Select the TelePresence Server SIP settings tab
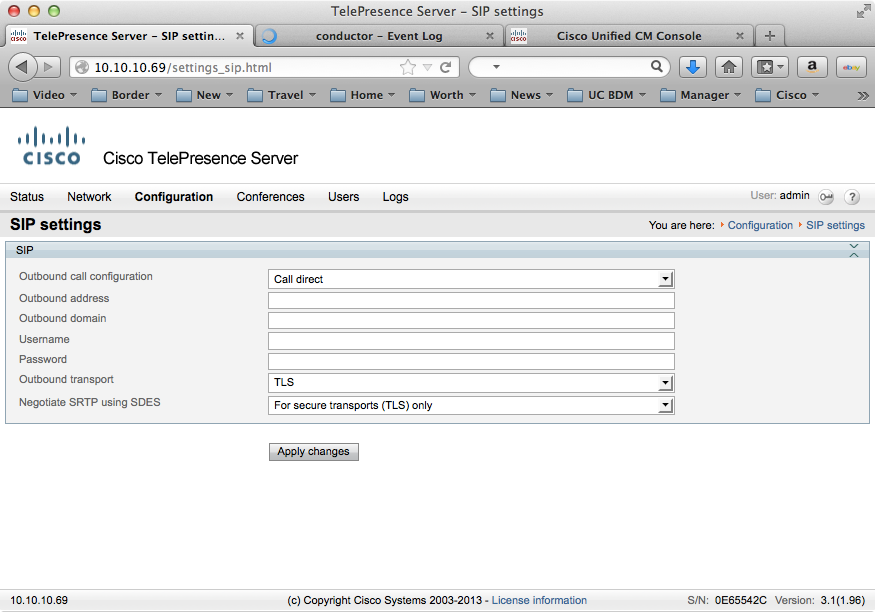This screenshot has height=612, width=875. click(x=129, y=36)
